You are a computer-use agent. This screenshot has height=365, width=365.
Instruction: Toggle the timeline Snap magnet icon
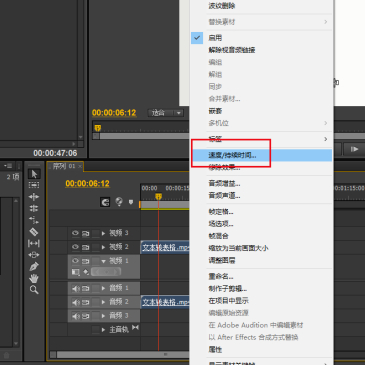tap(105, 202)
